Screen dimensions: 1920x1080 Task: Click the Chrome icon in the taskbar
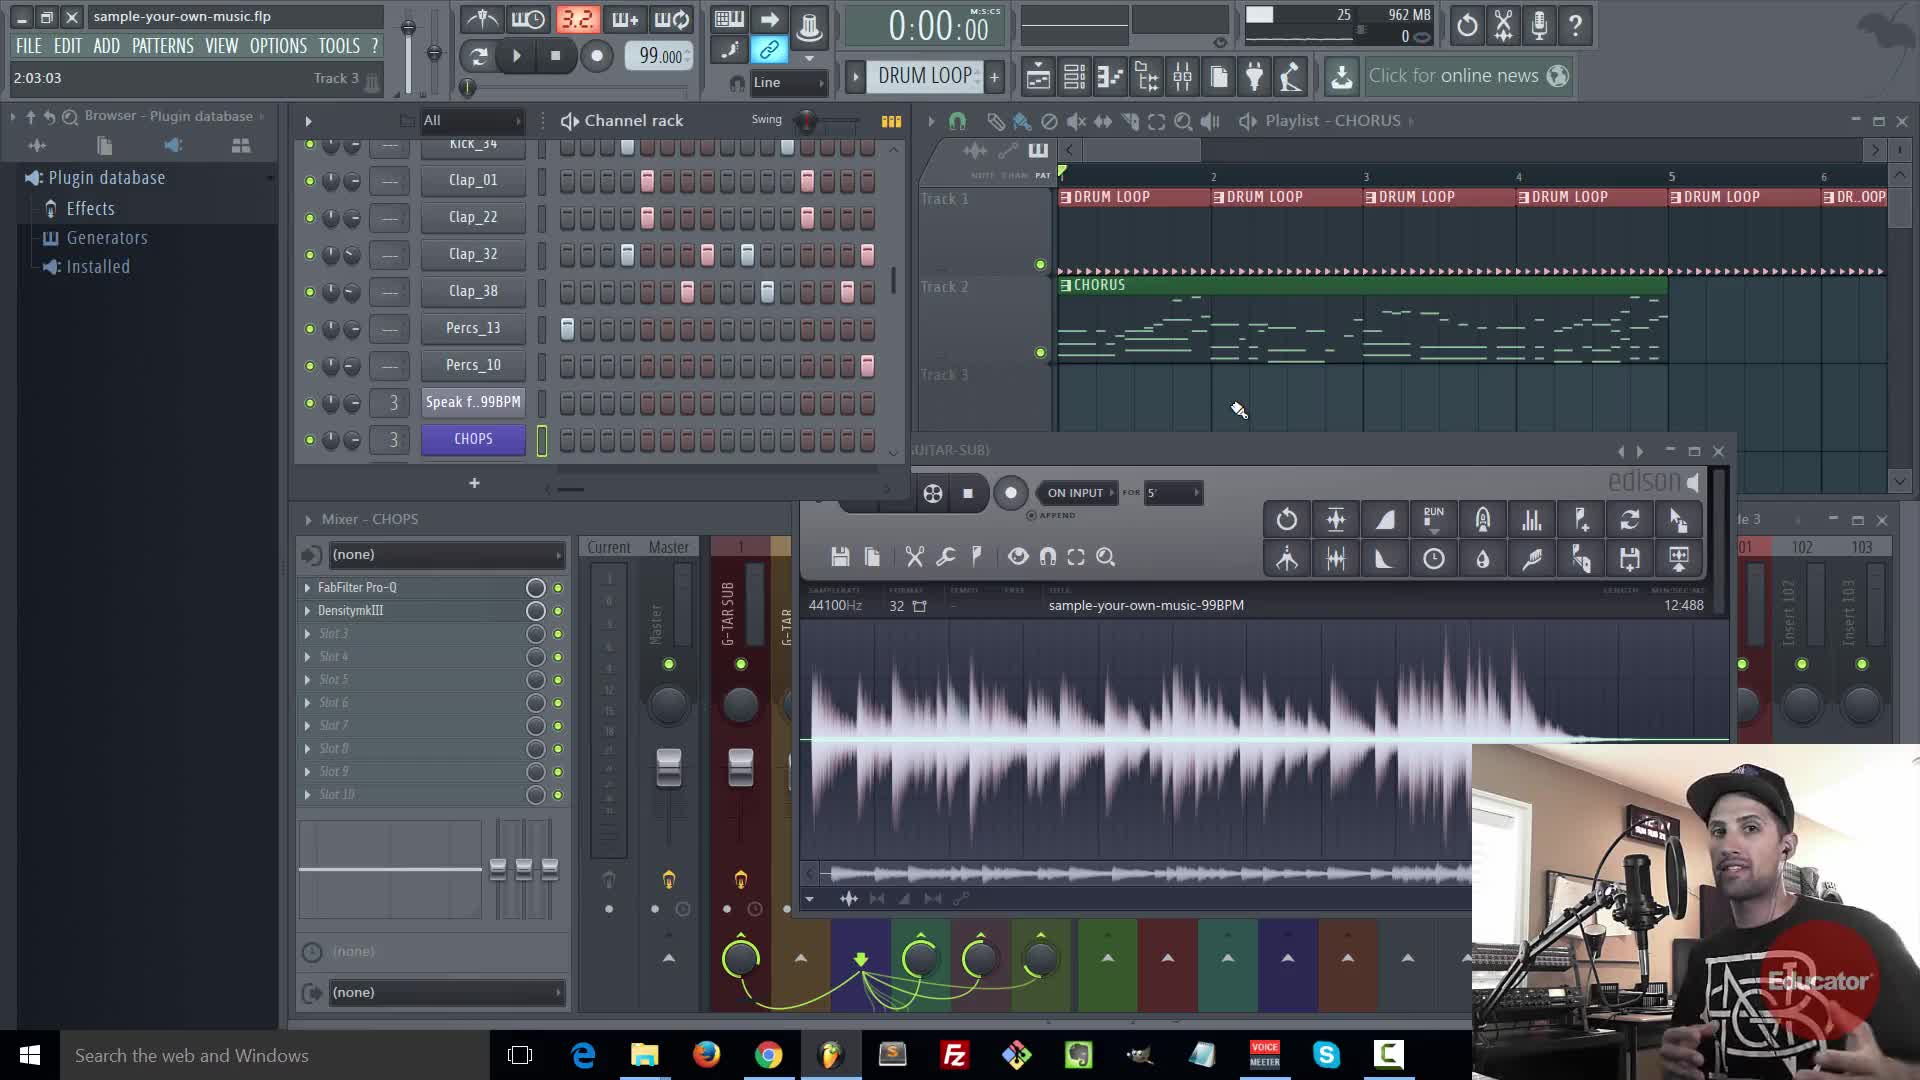point(768,1055)
